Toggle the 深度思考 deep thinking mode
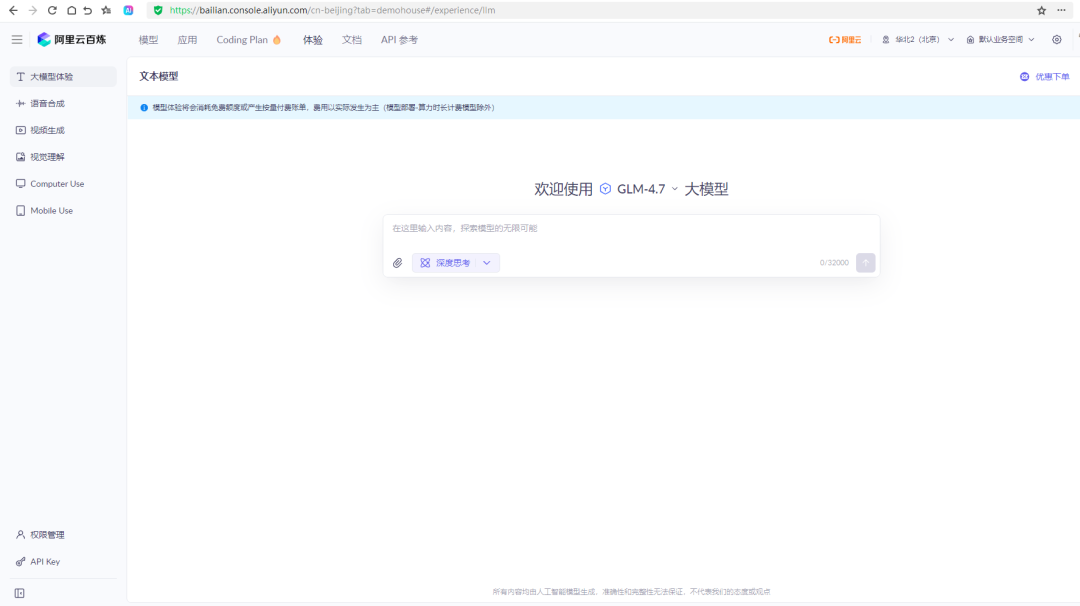Image resolution: width=1080 pixels, height=606 pixels. [x=448, y=262]
